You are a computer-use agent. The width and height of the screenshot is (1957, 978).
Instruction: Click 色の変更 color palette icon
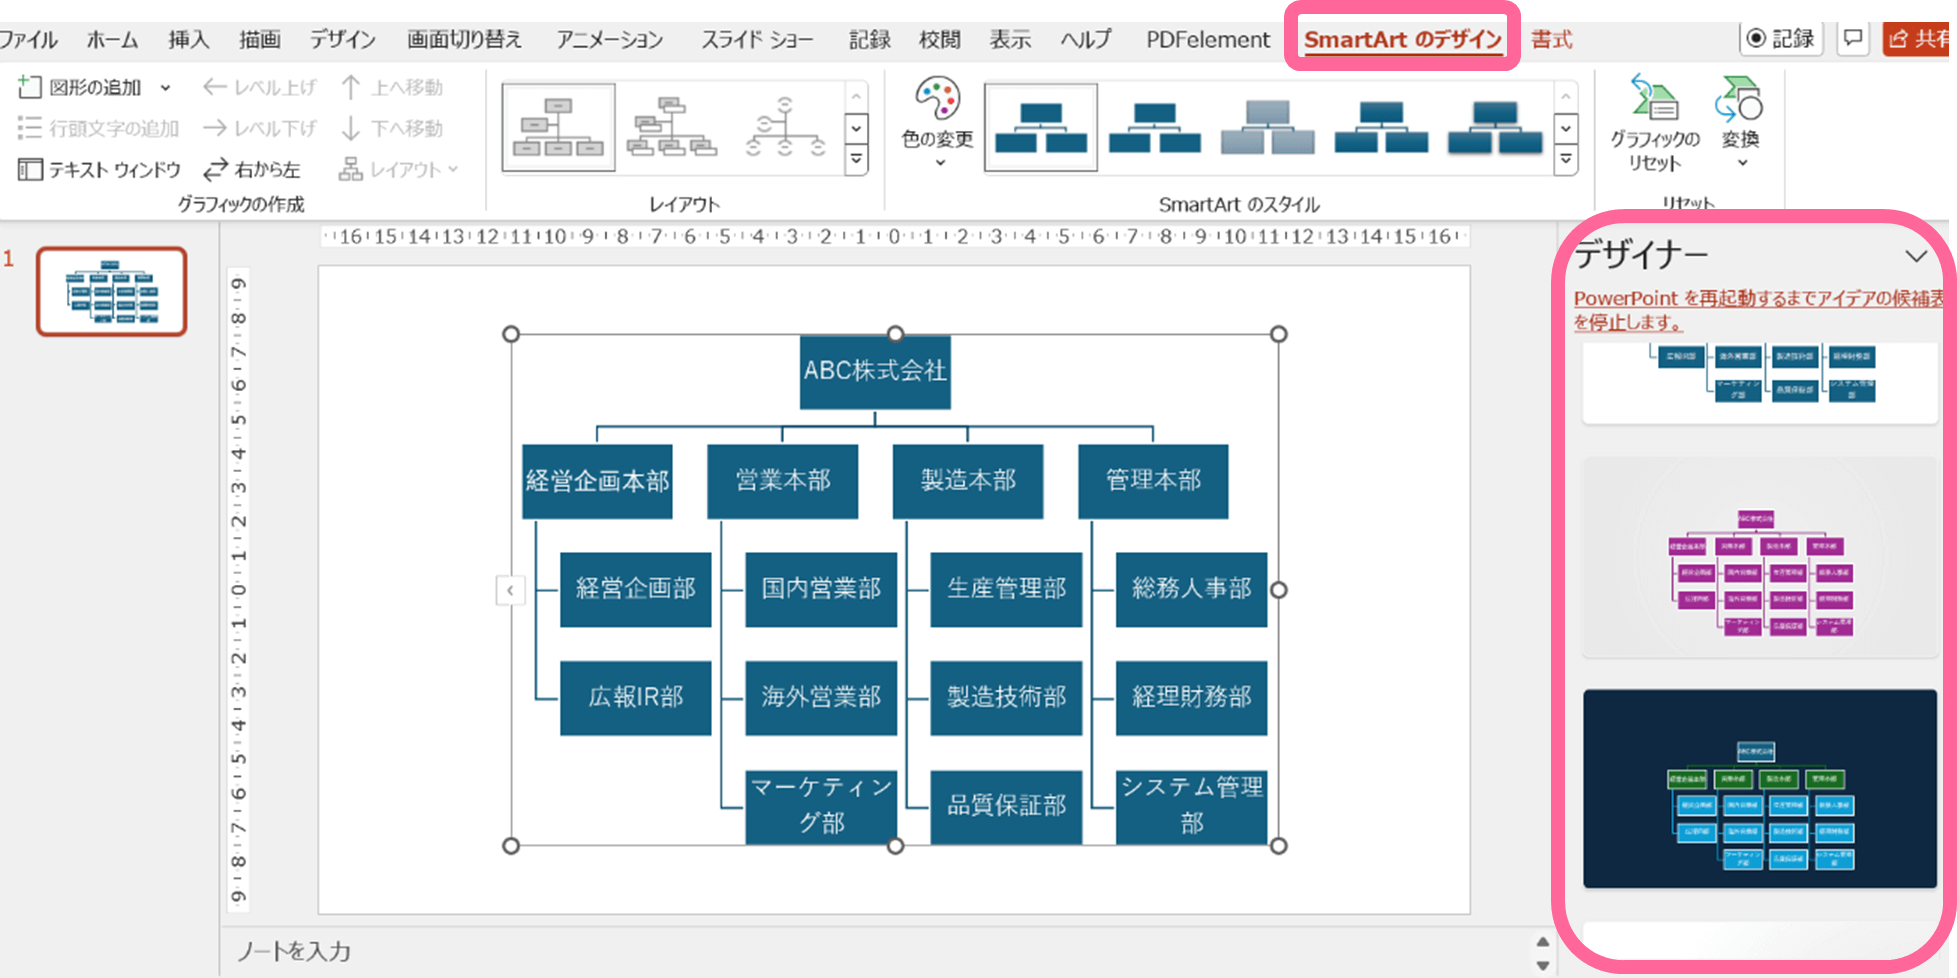(937, 100)
